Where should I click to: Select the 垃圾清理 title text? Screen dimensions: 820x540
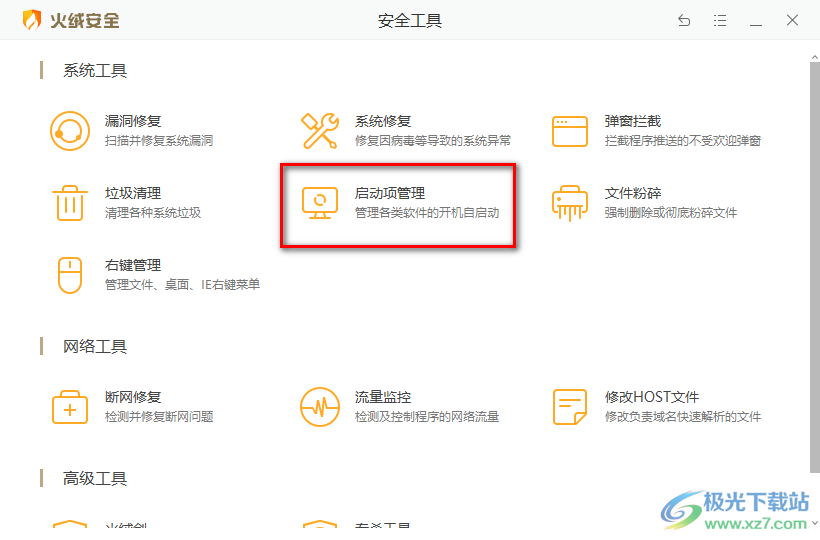point(133,193)
